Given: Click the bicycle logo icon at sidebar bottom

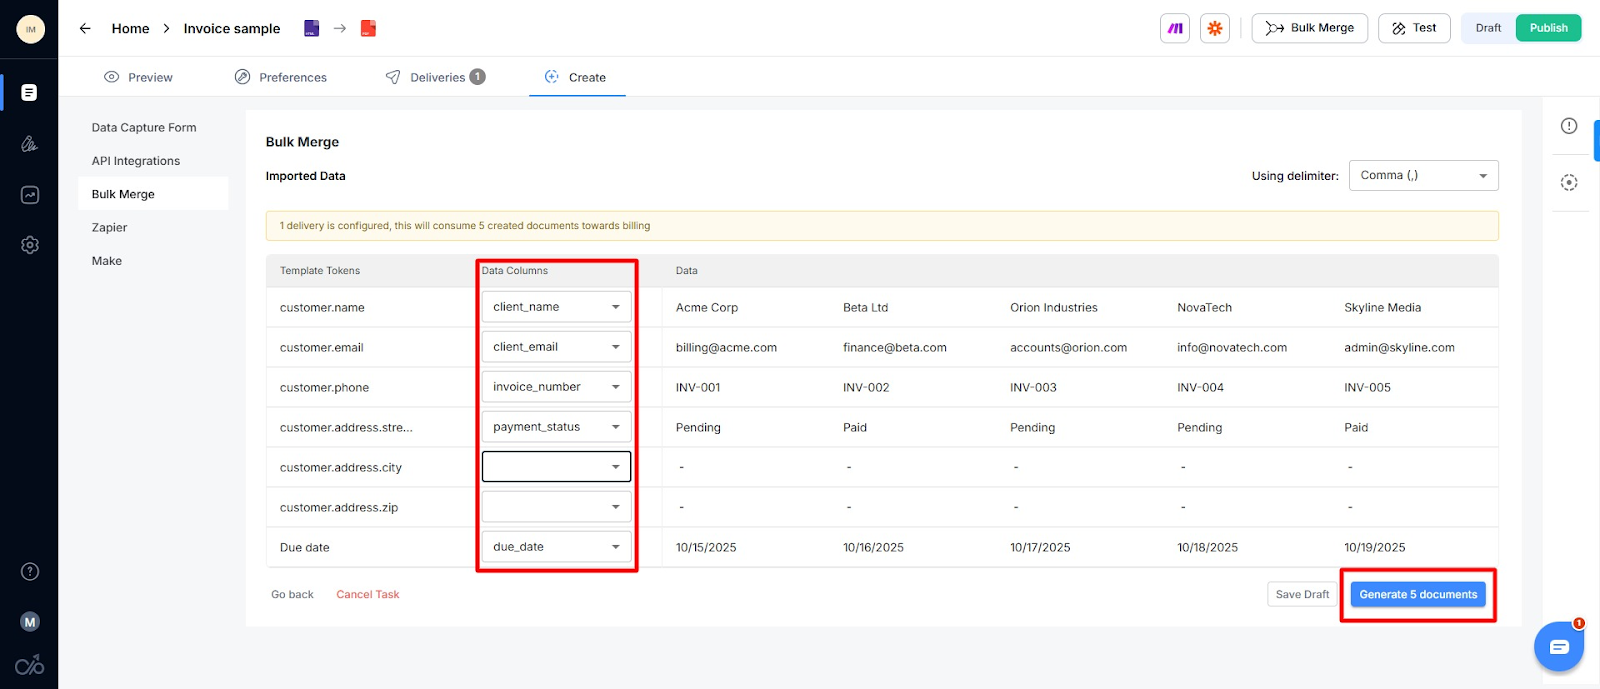Looking at the screenshot, I should point(30,665).
